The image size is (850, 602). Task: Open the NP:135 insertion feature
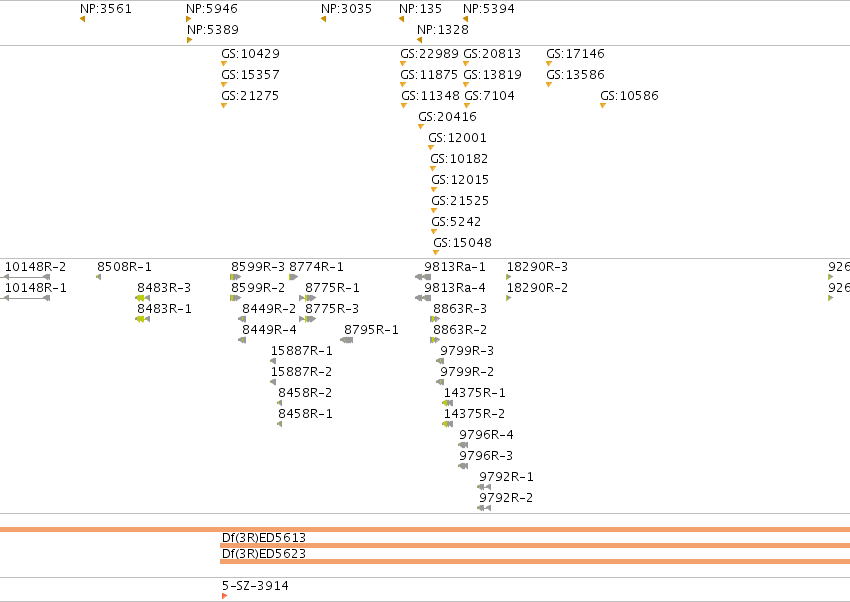coord(421,9)
